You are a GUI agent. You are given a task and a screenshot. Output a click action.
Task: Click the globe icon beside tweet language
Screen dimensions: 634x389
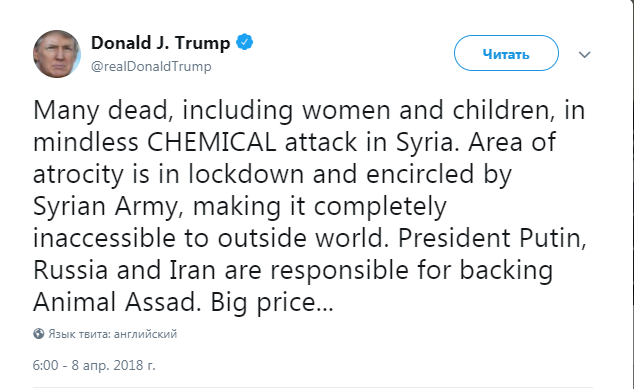pos(39,334)
